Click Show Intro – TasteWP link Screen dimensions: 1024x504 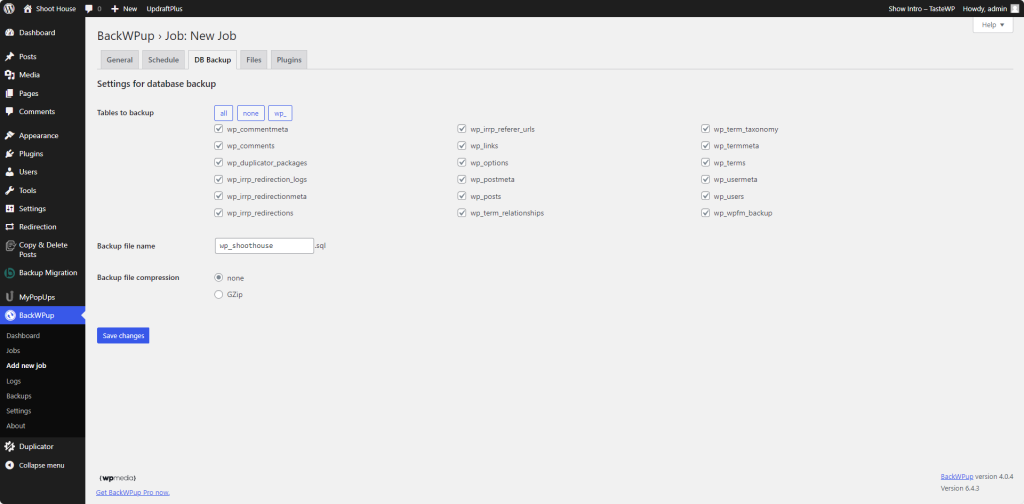coord(921,8)
